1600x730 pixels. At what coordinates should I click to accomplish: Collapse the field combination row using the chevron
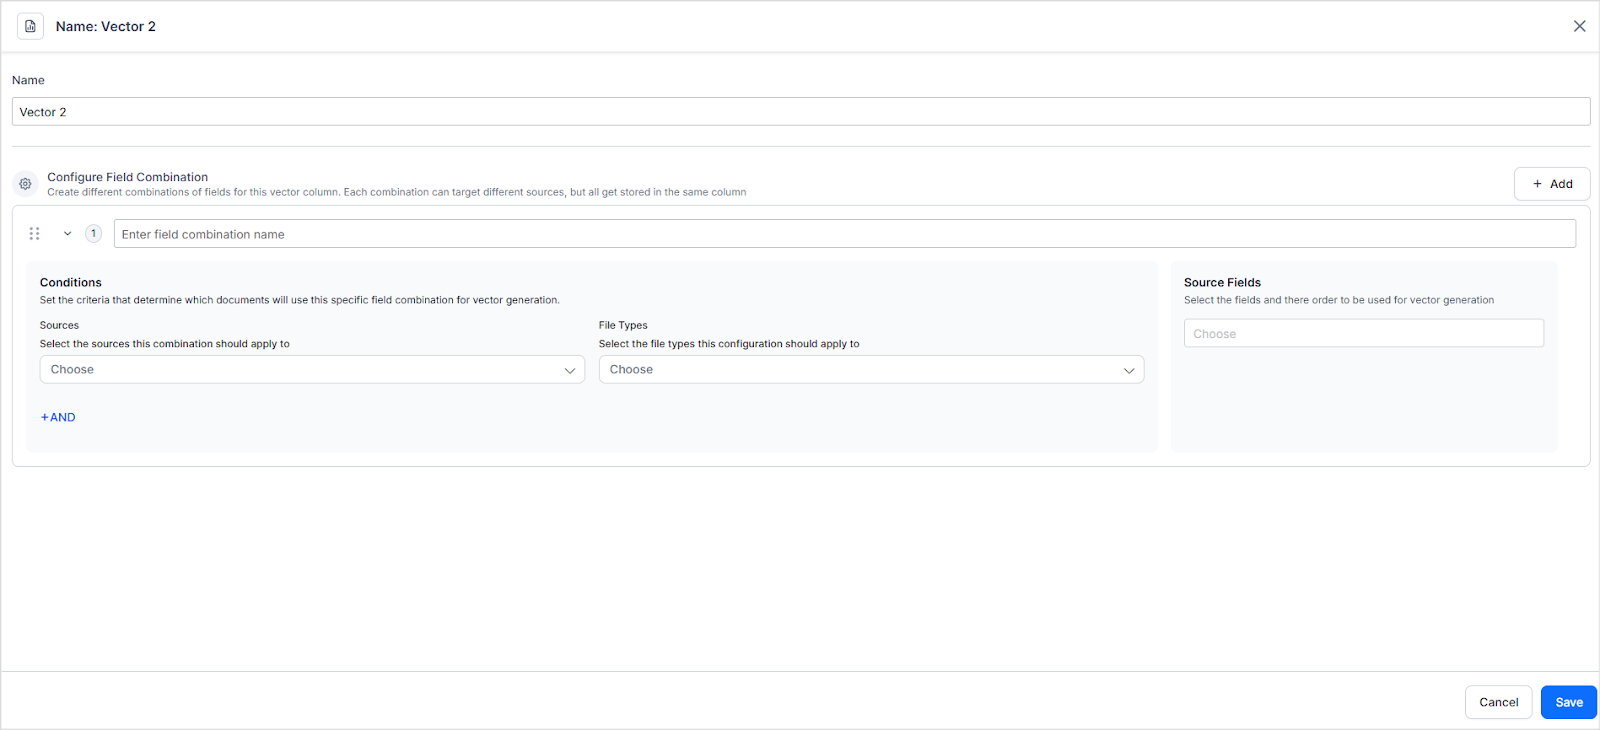point(67,234)
